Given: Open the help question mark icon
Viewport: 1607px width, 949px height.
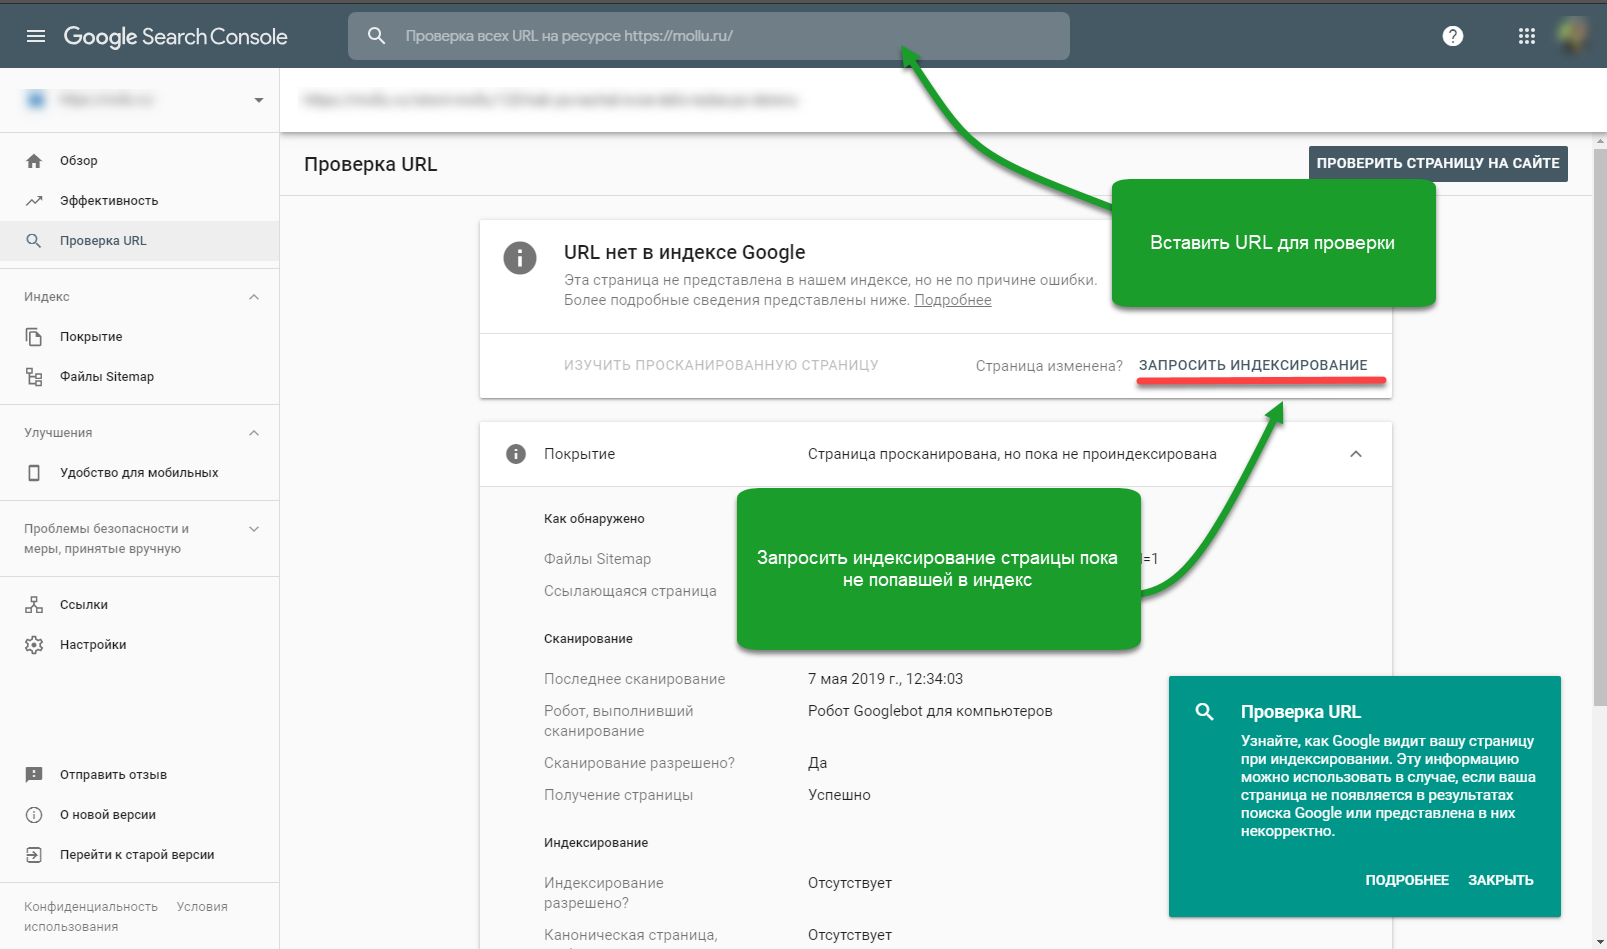Looking at the screenshot, I should [x=1453, y=36].
